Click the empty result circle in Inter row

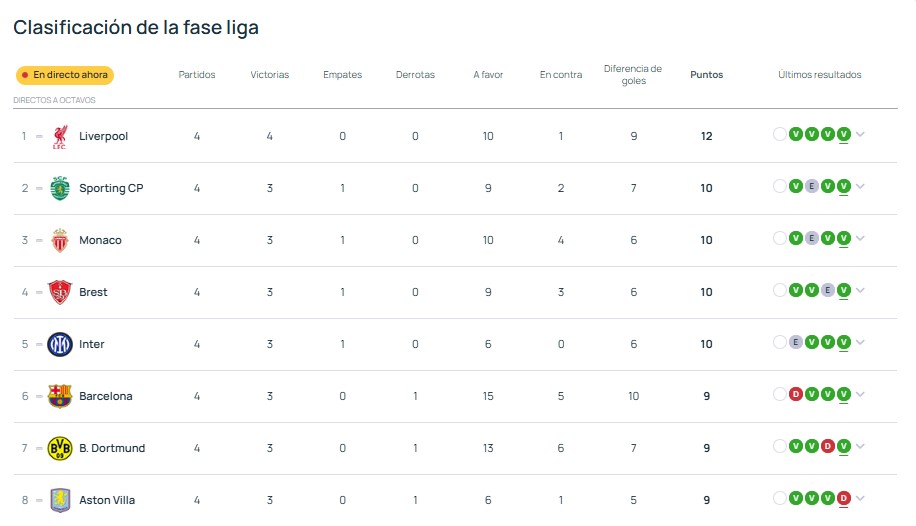pyautogui.click(x=780, y=342)
